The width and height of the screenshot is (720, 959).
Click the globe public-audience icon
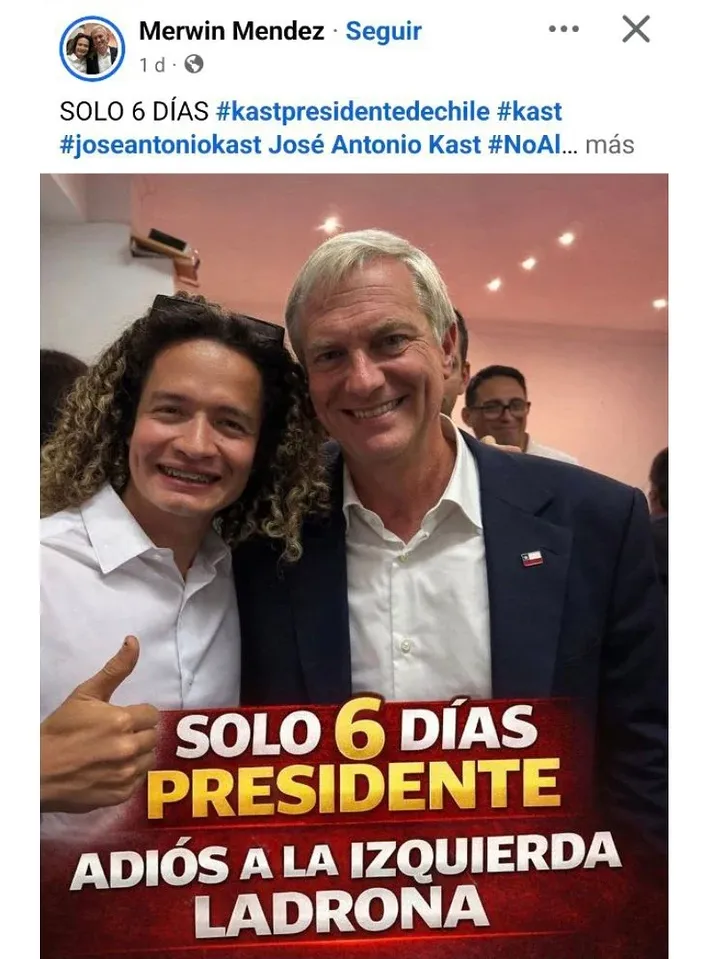coord(193,64)
